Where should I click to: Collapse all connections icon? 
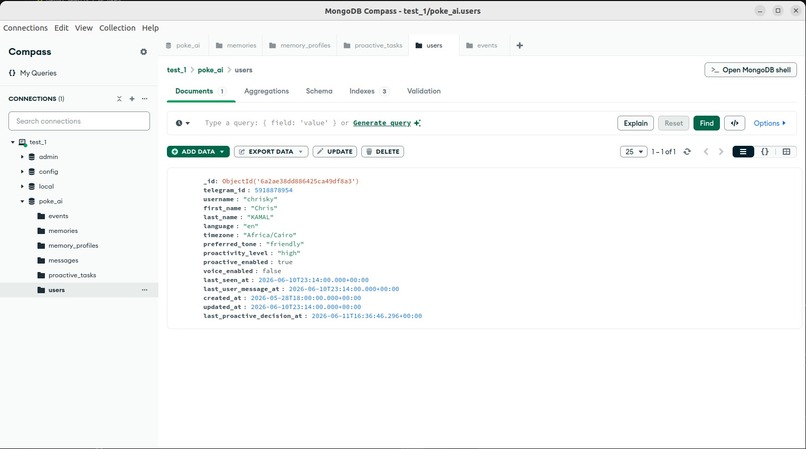point(119,99)
